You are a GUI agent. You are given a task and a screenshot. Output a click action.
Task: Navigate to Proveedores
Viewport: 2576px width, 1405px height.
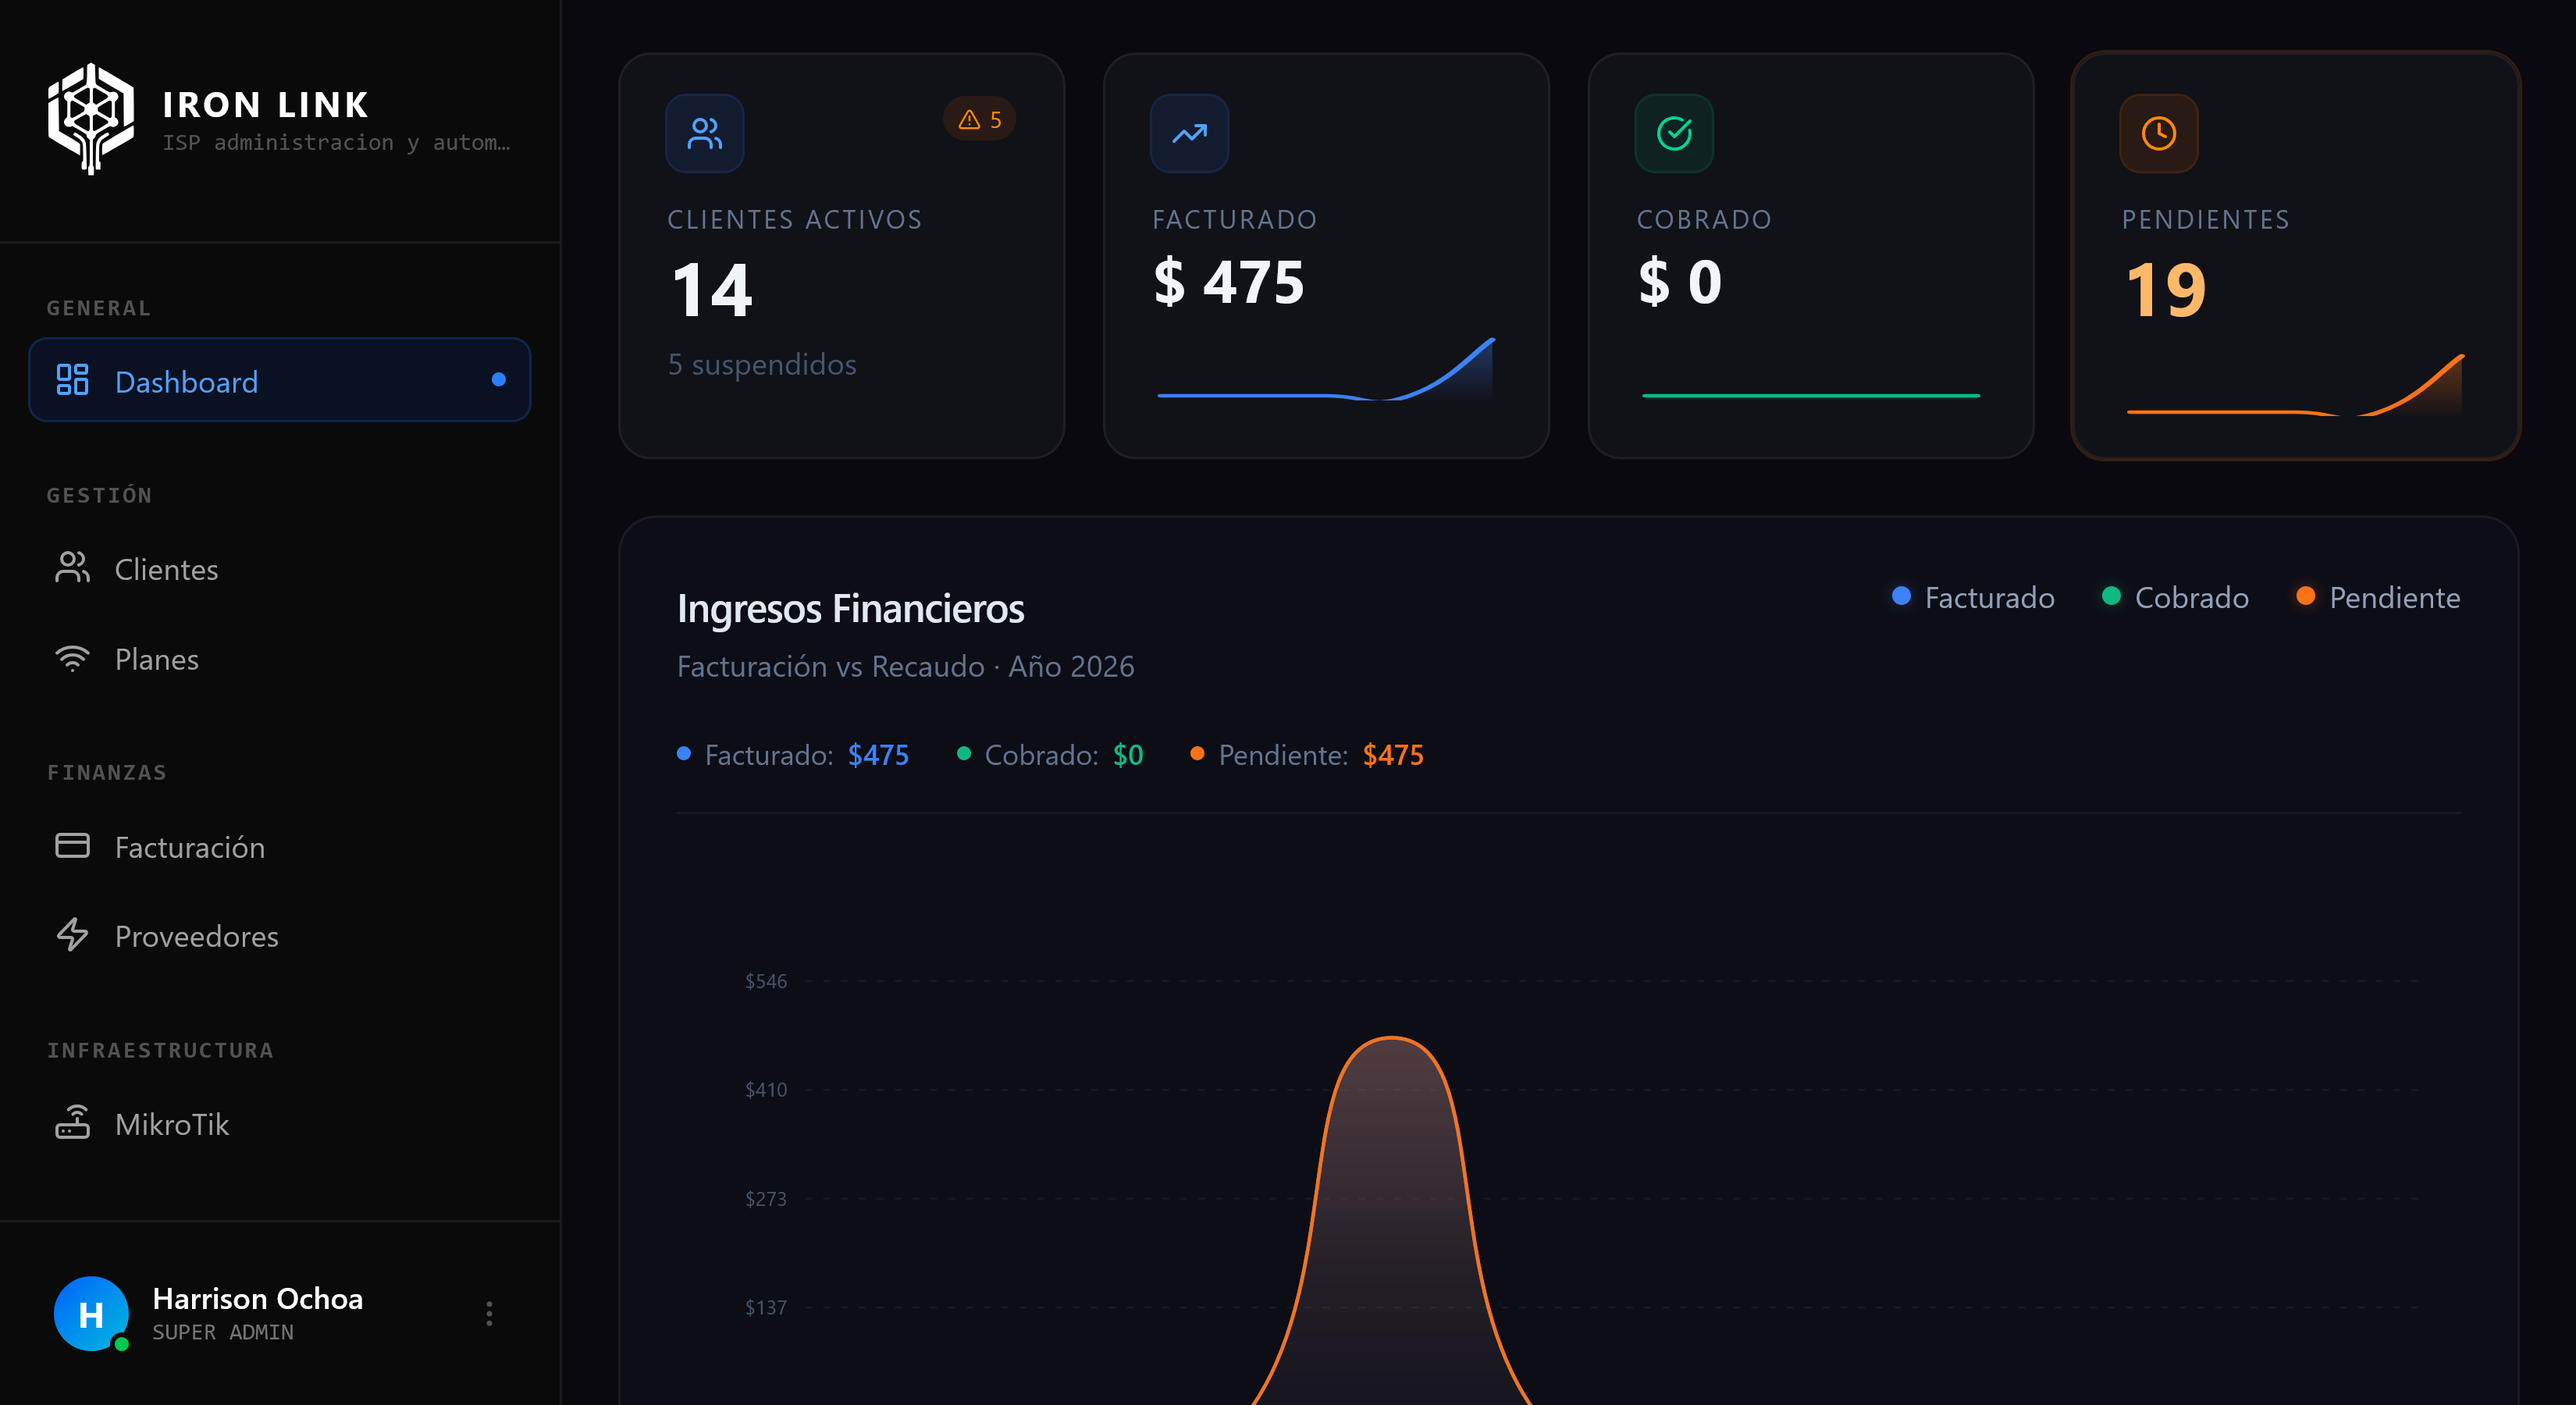point(280,936)
